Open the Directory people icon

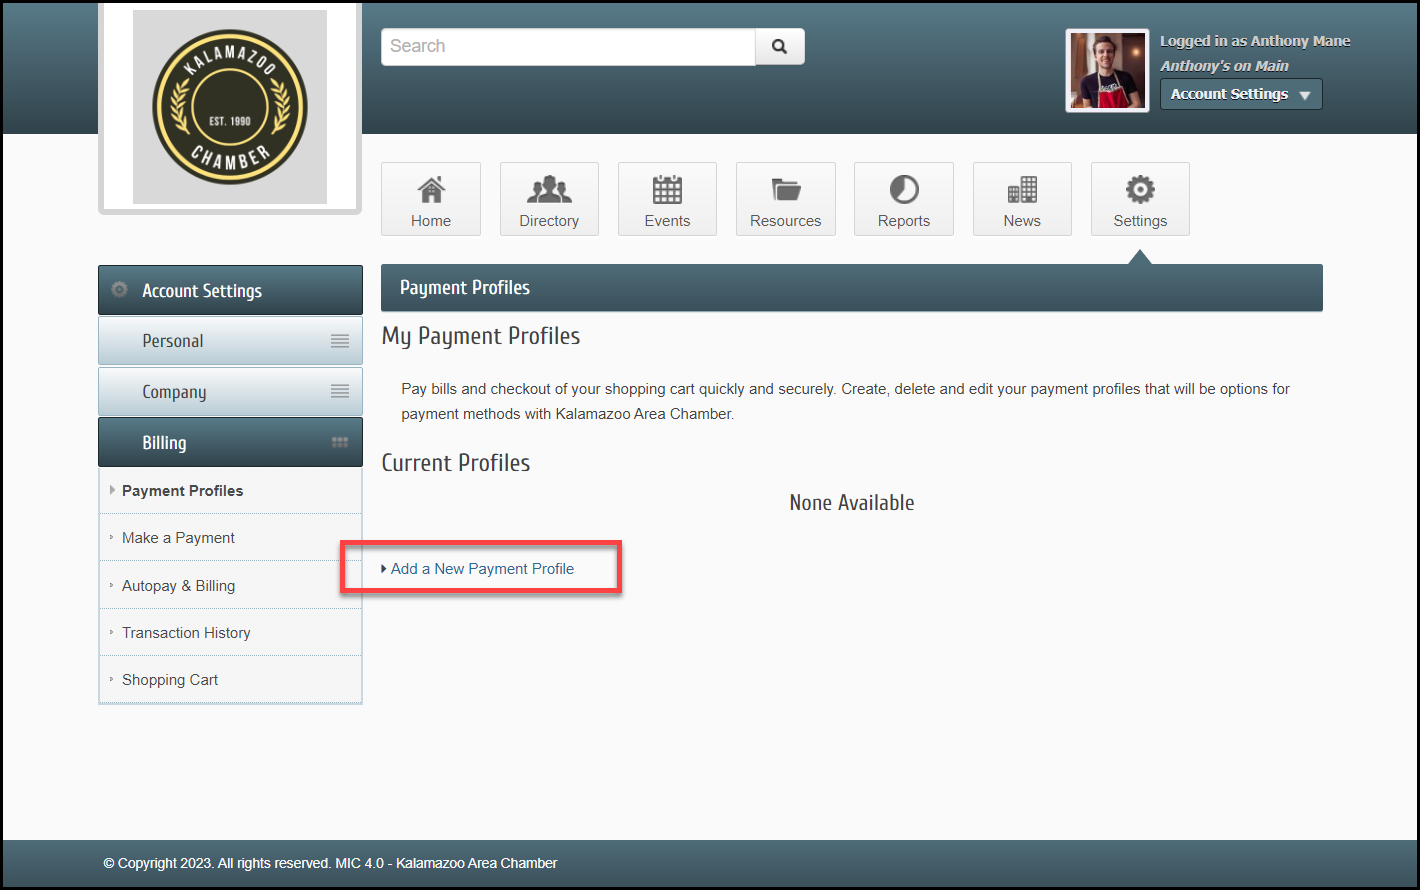549,189
